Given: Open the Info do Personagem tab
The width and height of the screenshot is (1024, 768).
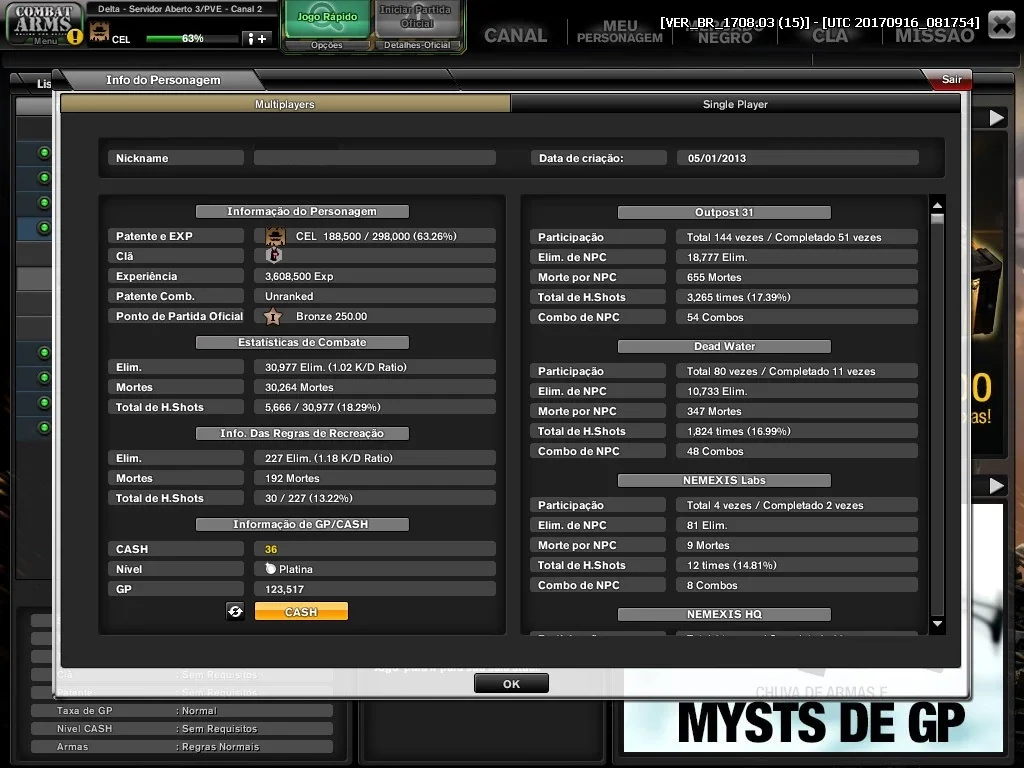Looking at the screenshot, I should (x=163, y=80).
